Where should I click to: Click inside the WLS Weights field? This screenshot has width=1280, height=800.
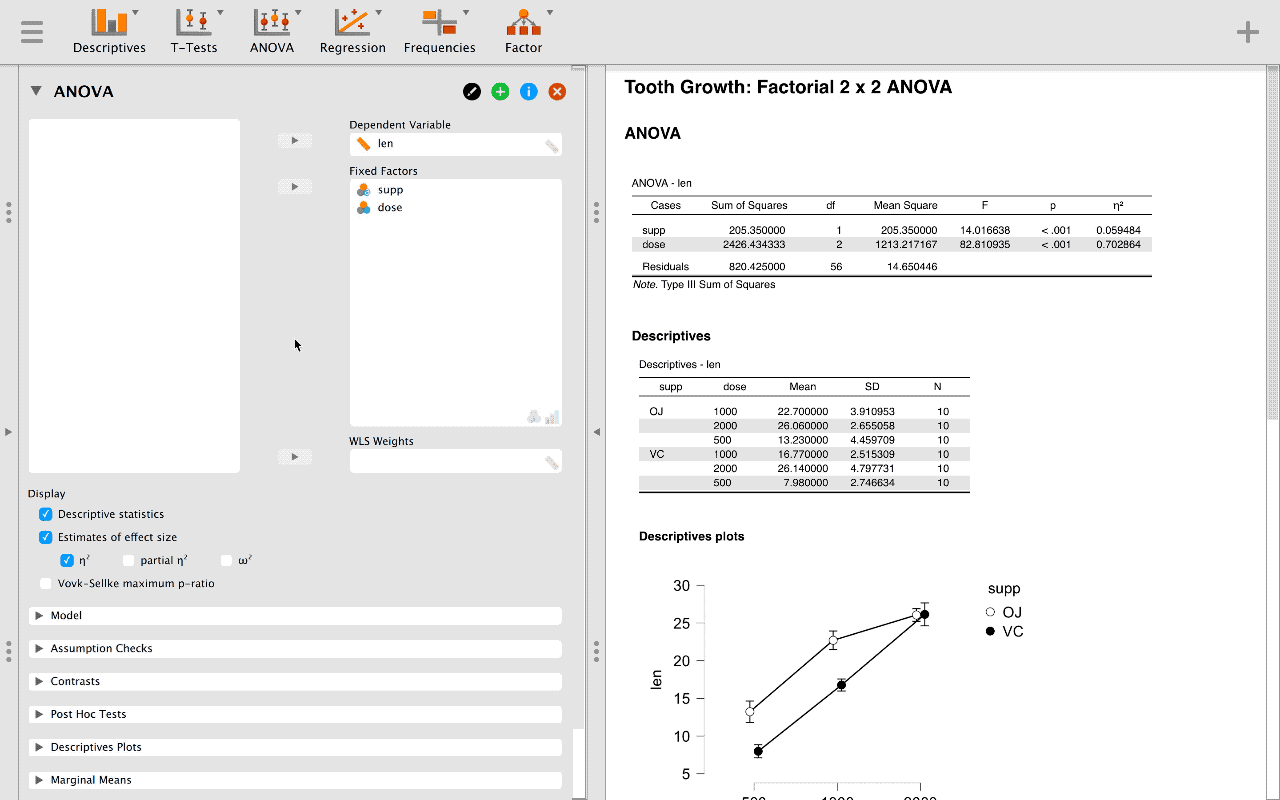[x=456, y=461]
